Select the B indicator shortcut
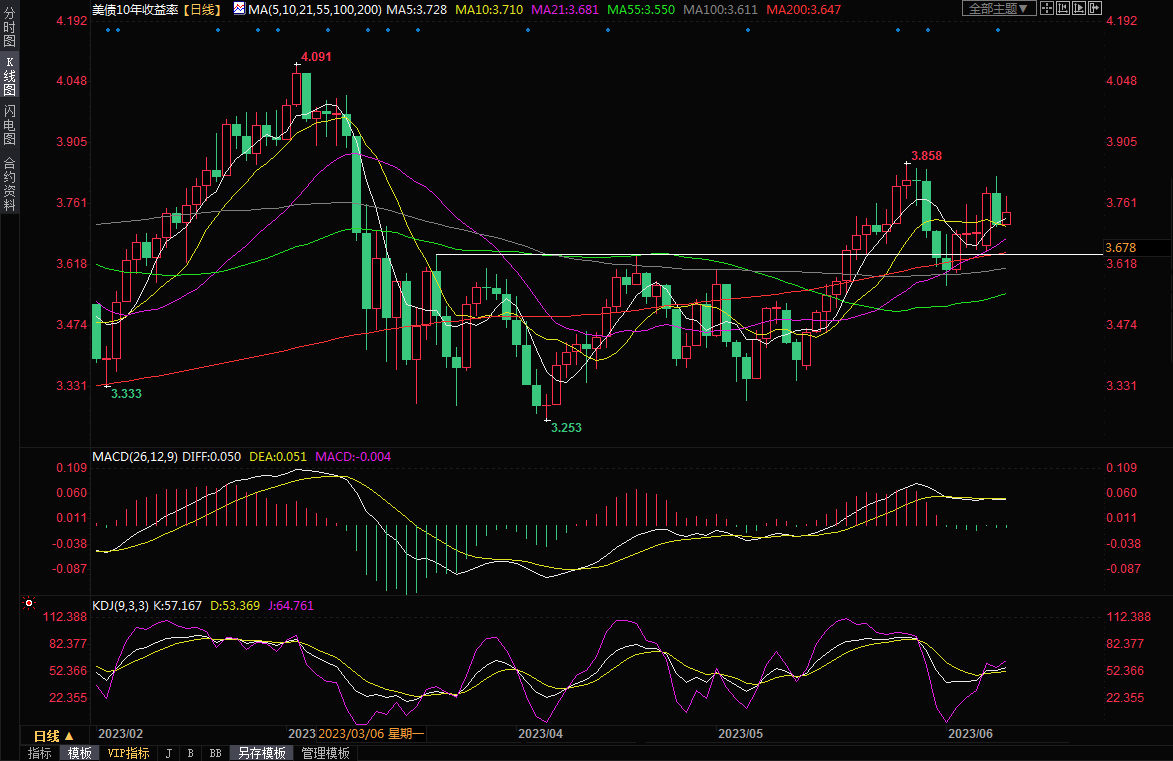 click(190, 753)
